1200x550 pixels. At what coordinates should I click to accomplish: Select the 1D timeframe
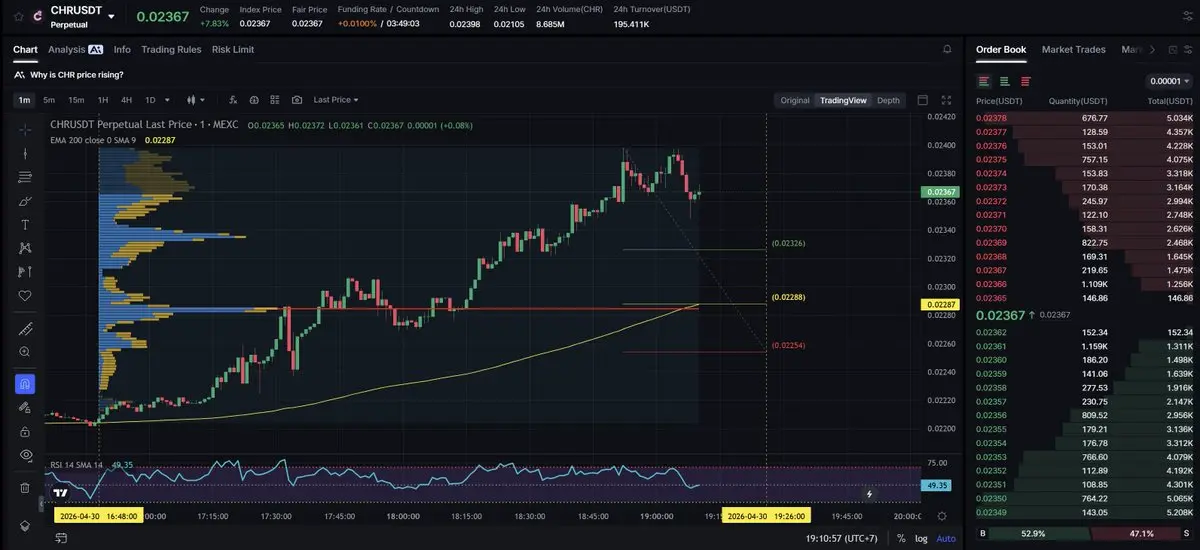(151, 100)
